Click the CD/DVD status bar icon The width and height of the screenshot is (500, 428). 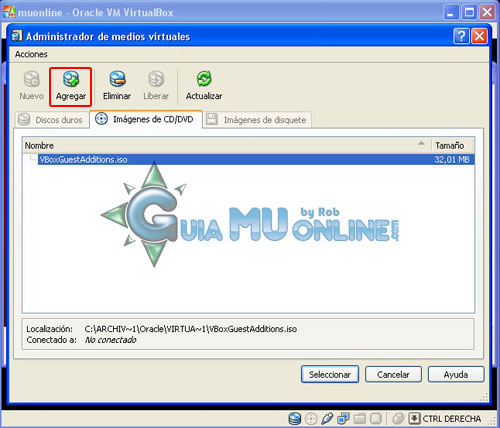pyautogui.click(x=311, y=418)
